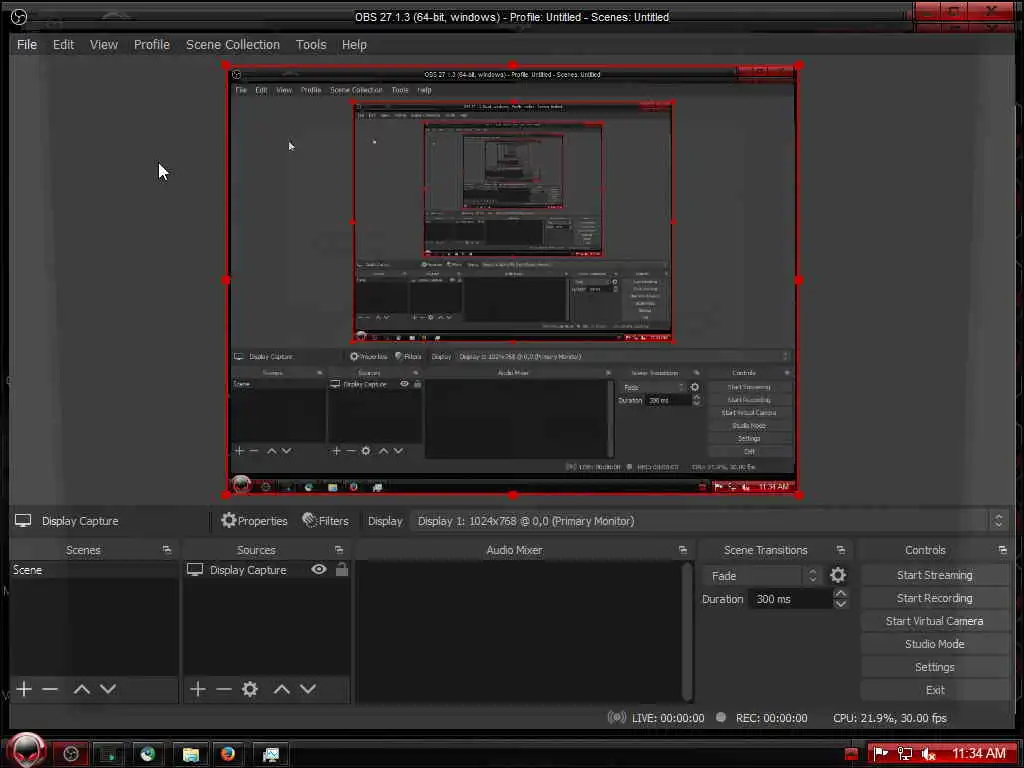The image size is (1024, 768).
Task: Open Firefox from the taskbar
Action: [228, 754]
